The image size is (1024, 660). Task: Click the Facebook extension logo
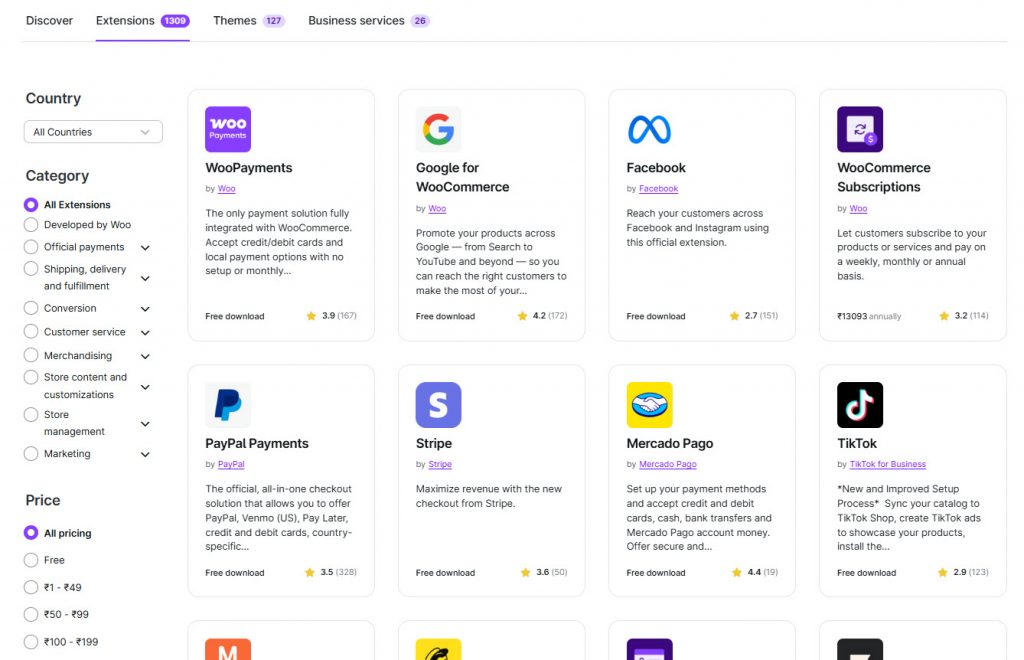click(x=648, y=129)
